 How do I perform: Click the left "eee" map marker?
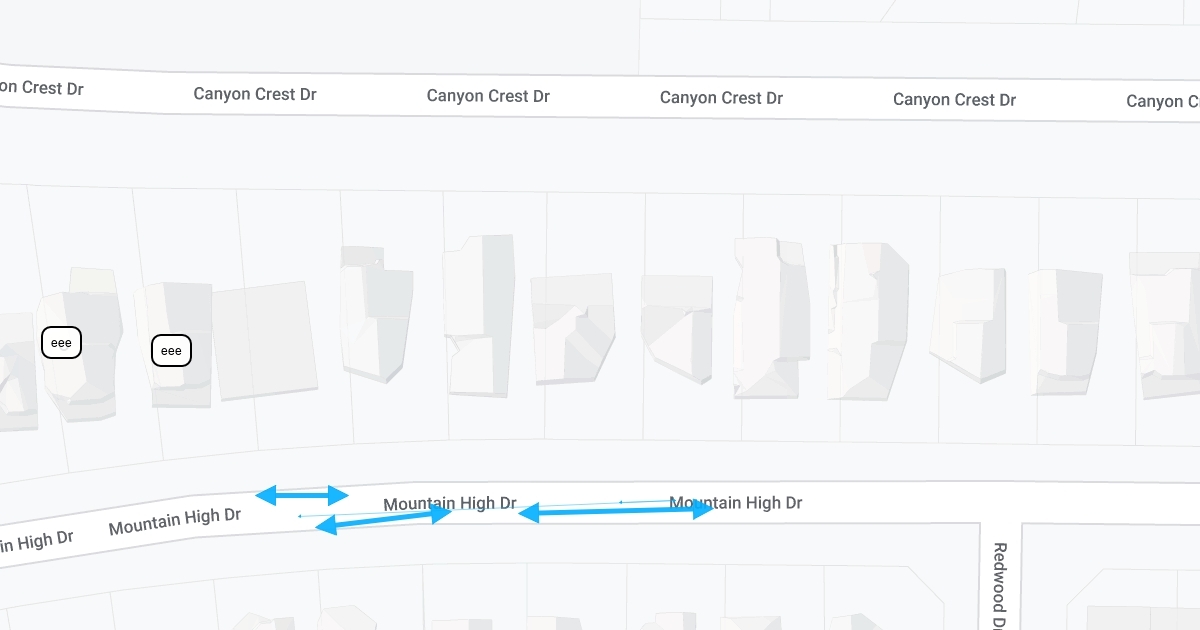pyautogui.click(x=61, y=342)
